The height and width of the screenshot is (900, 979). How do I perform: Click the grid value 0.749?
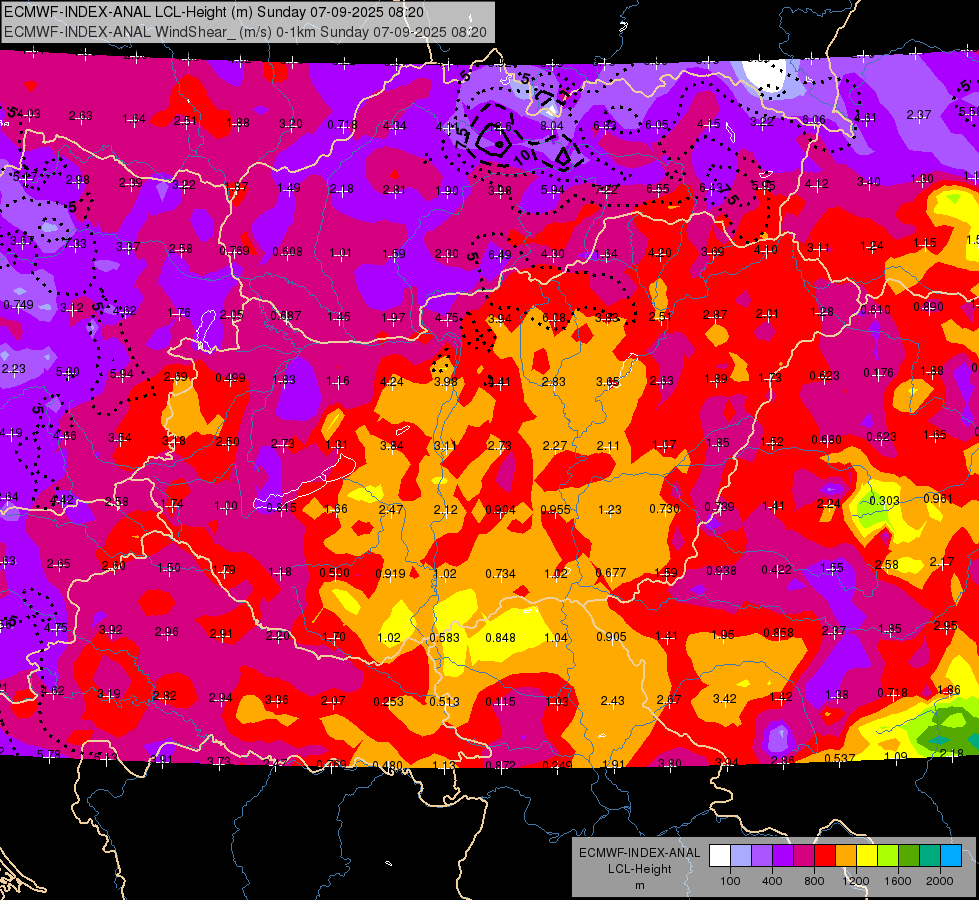point(19,305)
